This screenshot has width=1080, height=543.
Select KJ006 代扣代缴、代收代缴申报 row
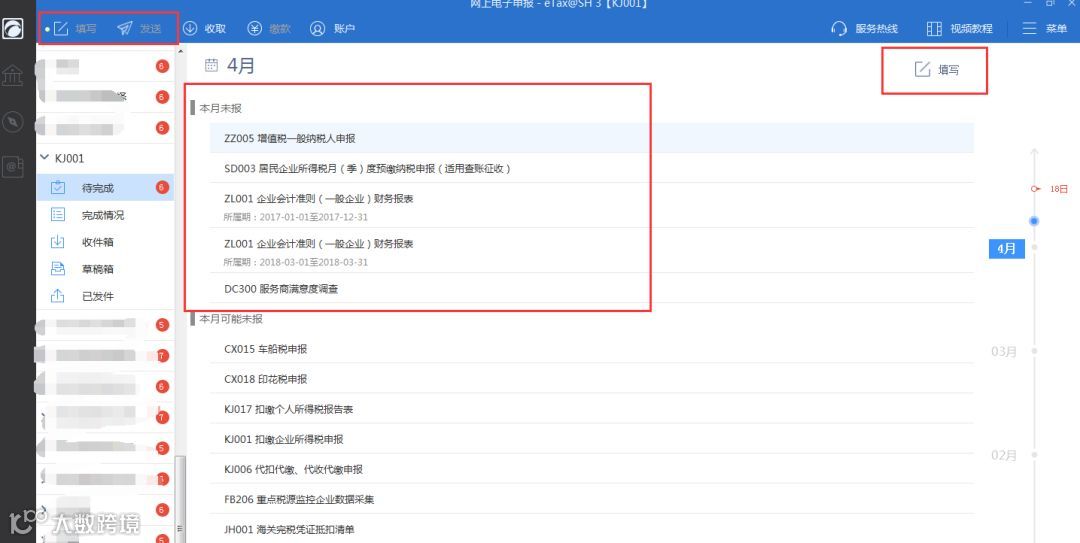(x=592, y=469)
